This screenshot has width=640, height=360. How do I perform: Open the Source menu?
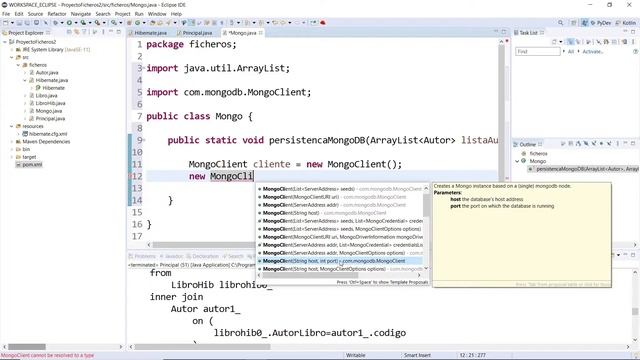35,14
